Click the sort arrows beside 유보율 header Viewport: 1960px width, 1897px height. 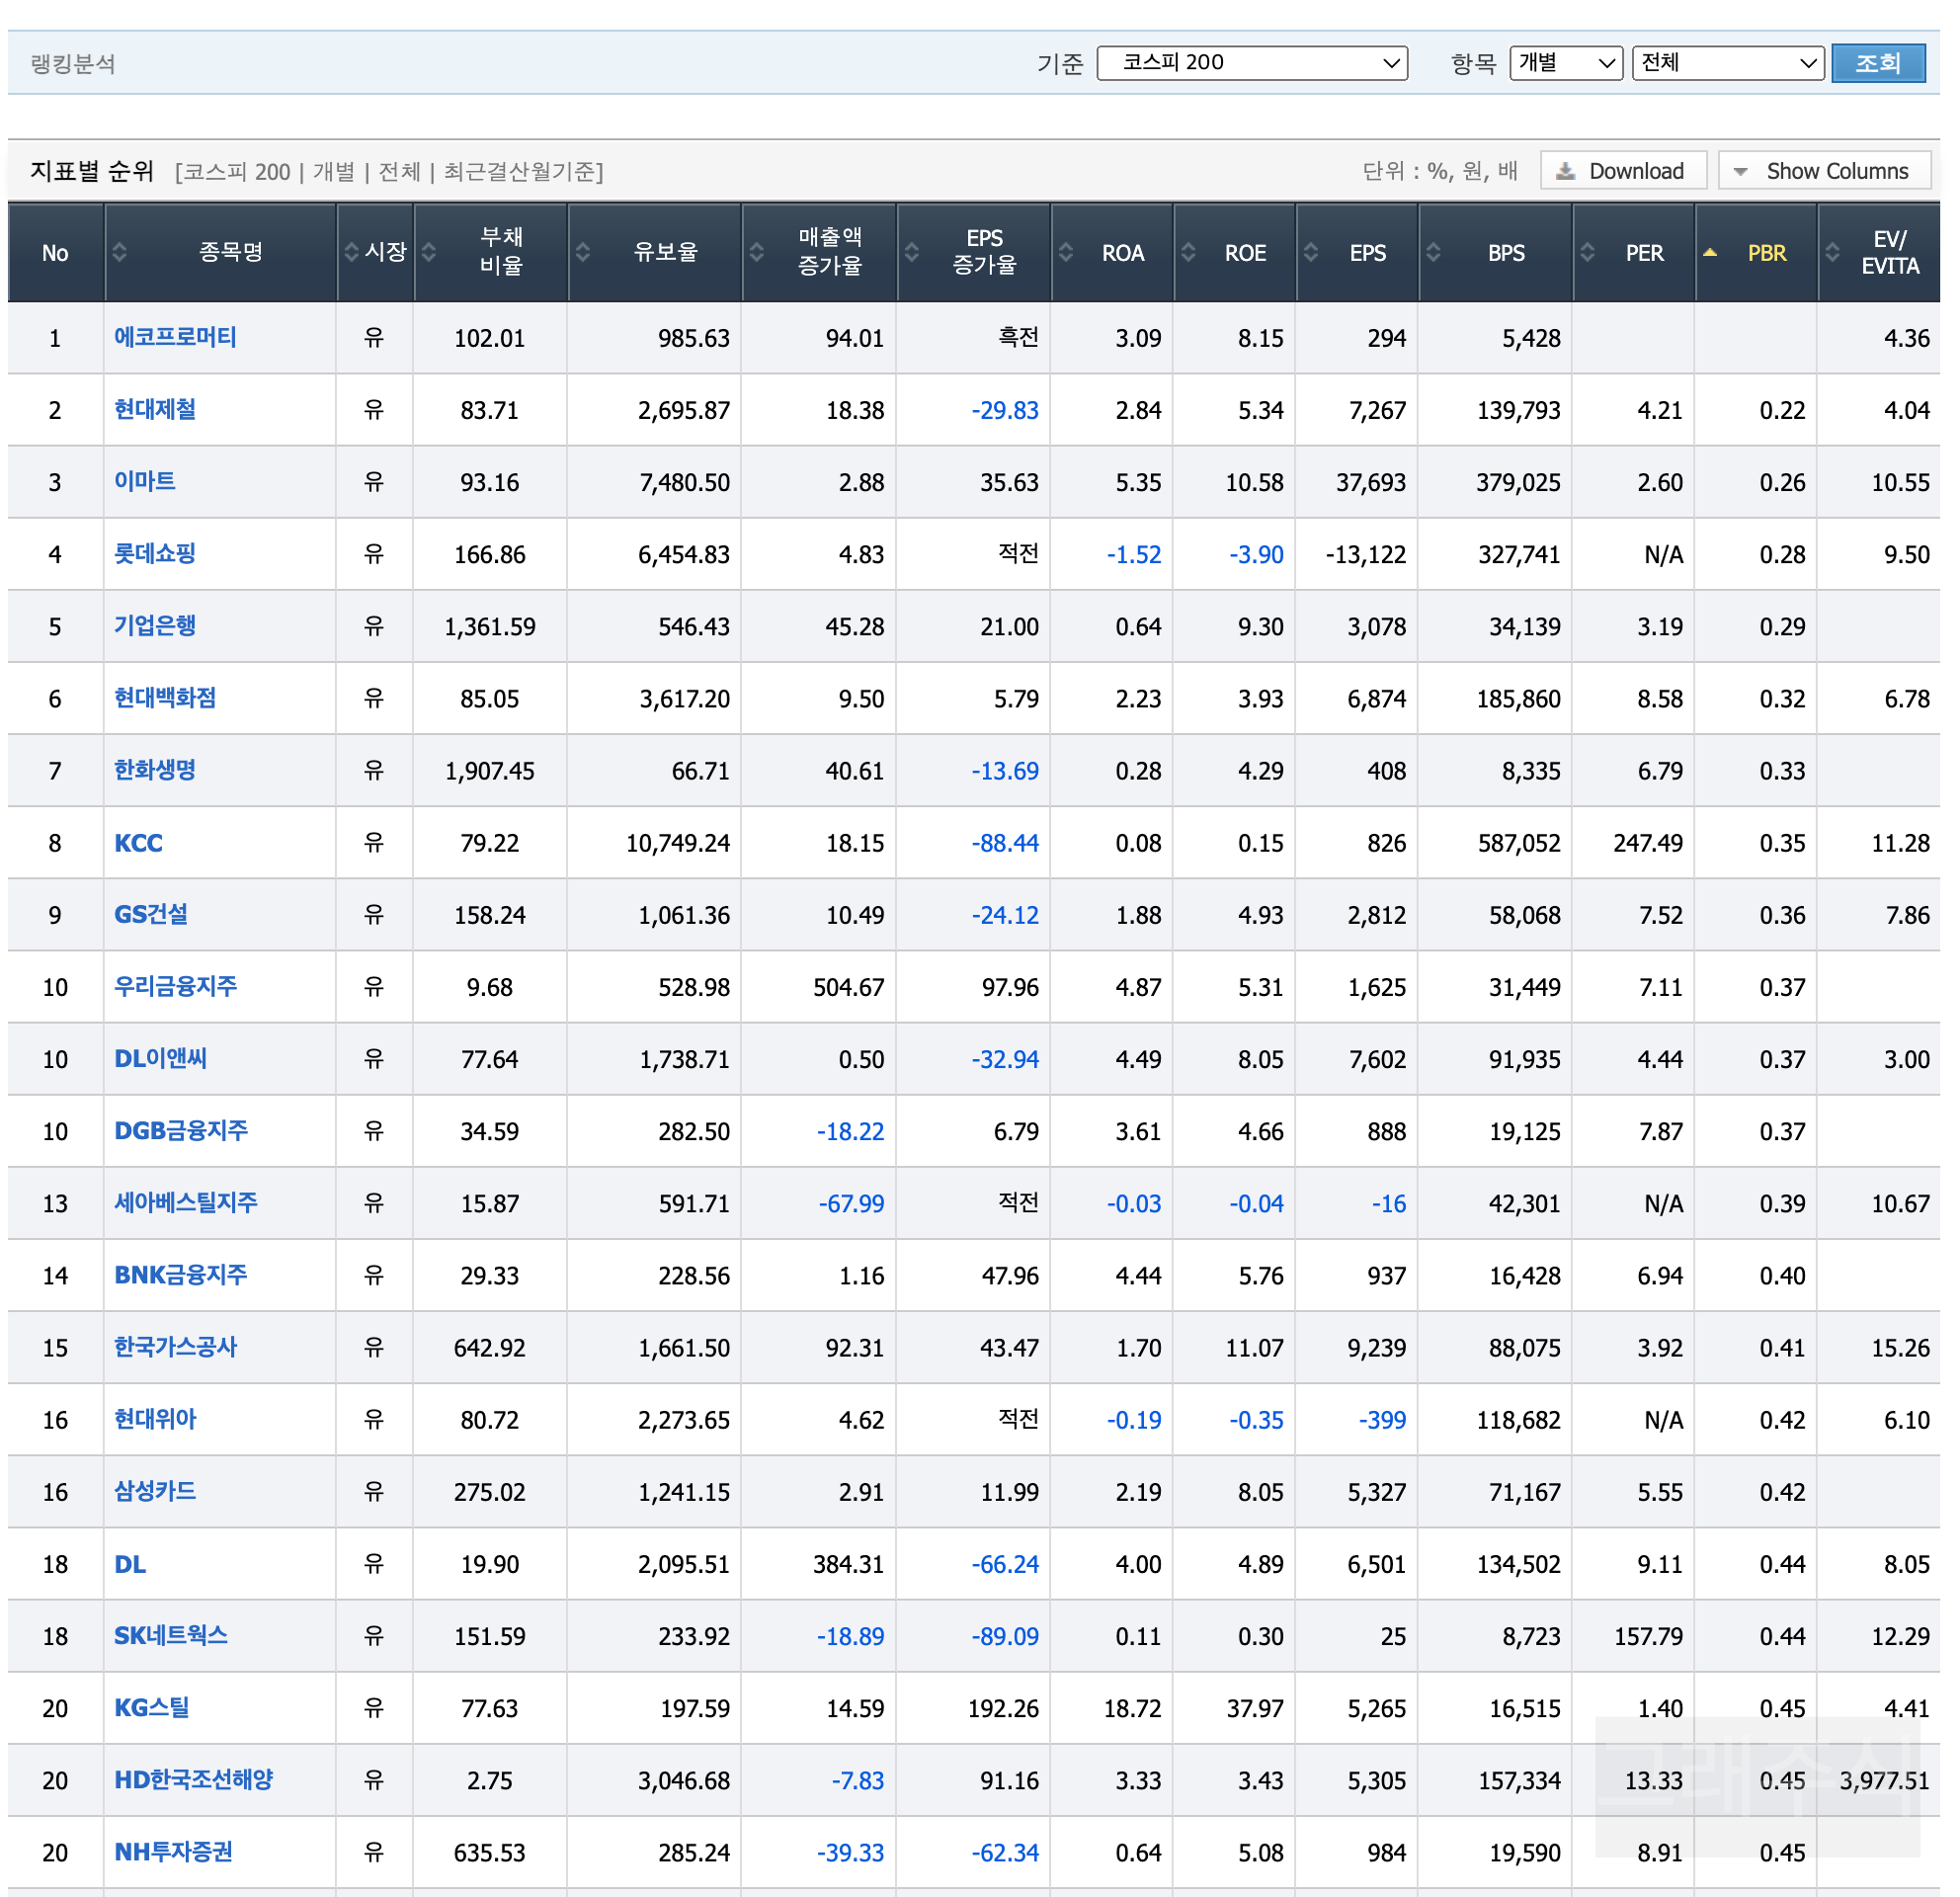tap(583, 252)
